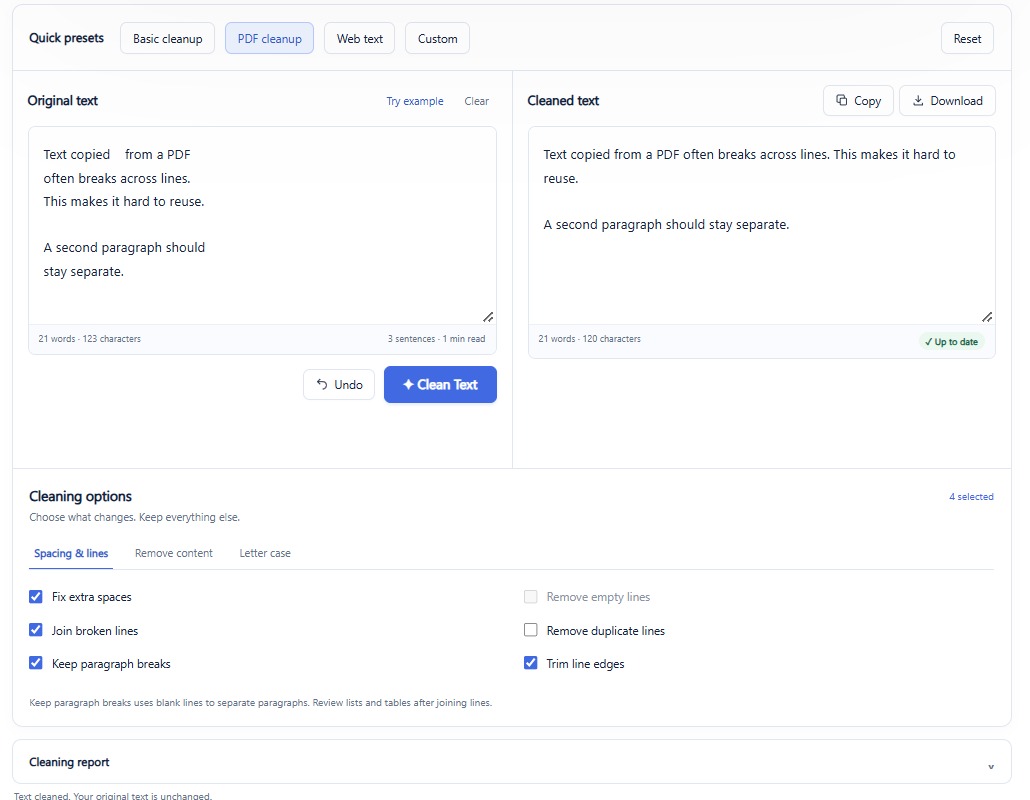Click the Undo arrow icon
Viewport: 1030px width, 800px height.
click(x=322, y=384)
